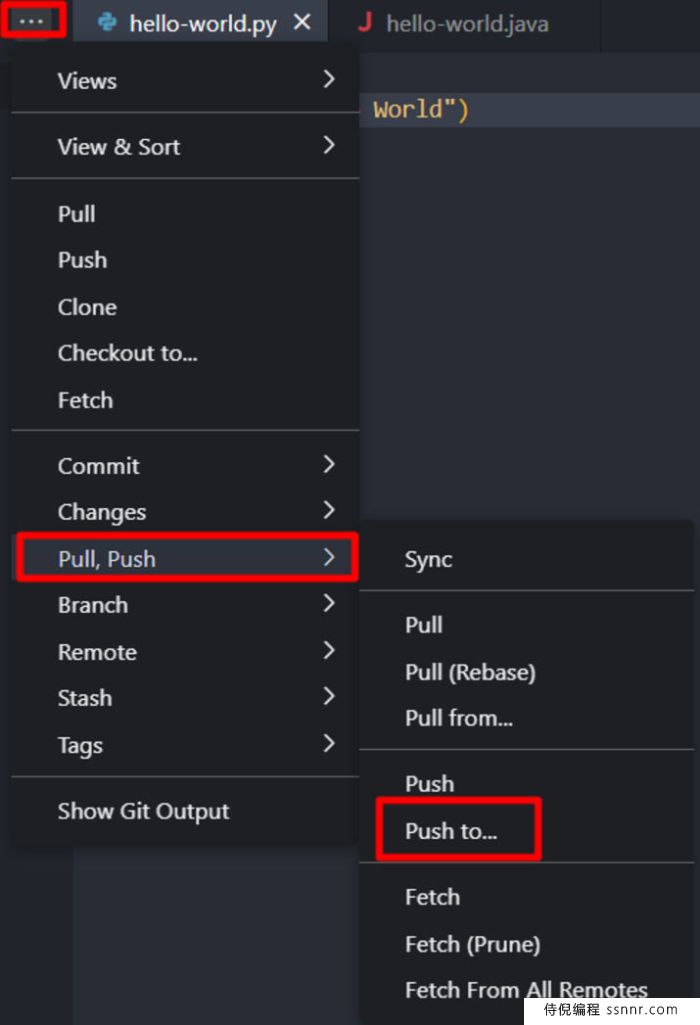Select Pull (Rebase) option
The height and width of the screenshot is (1025, 700).
coord(526,671)
